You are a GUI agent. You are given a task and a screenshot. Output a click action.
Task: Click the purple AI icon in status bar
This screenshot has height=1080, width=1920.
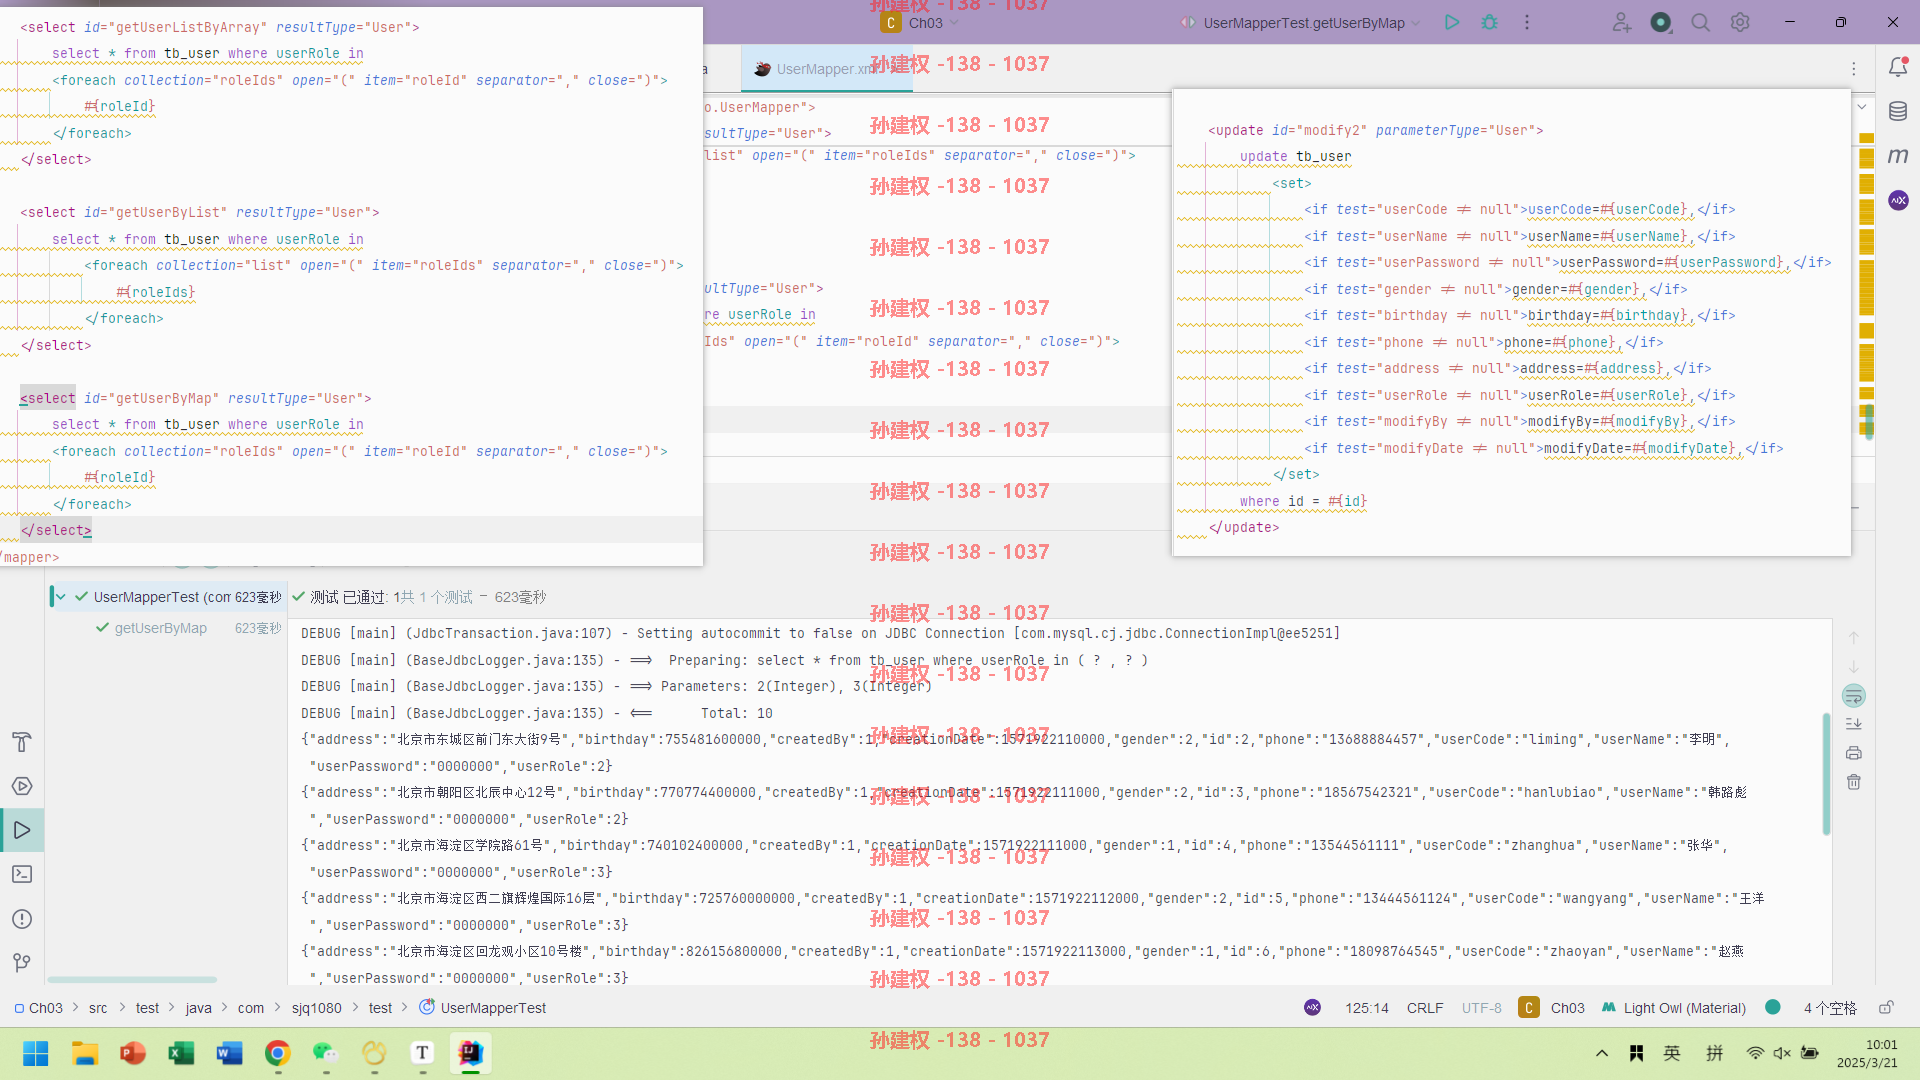[x=1313, y=1008]
